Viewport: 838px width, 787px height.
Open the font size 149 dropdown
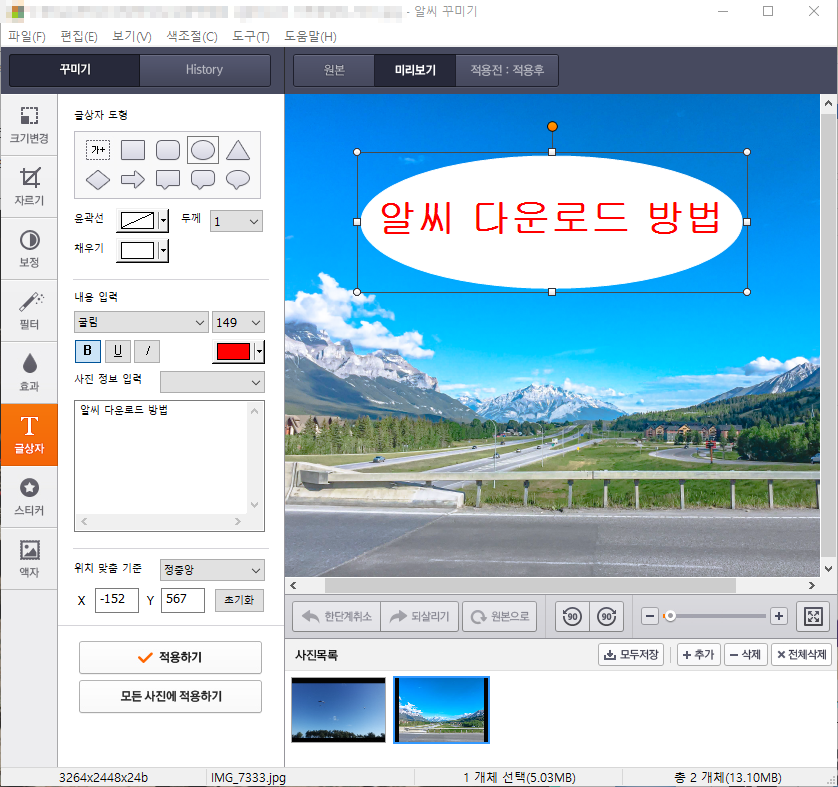tap(238, 322)
